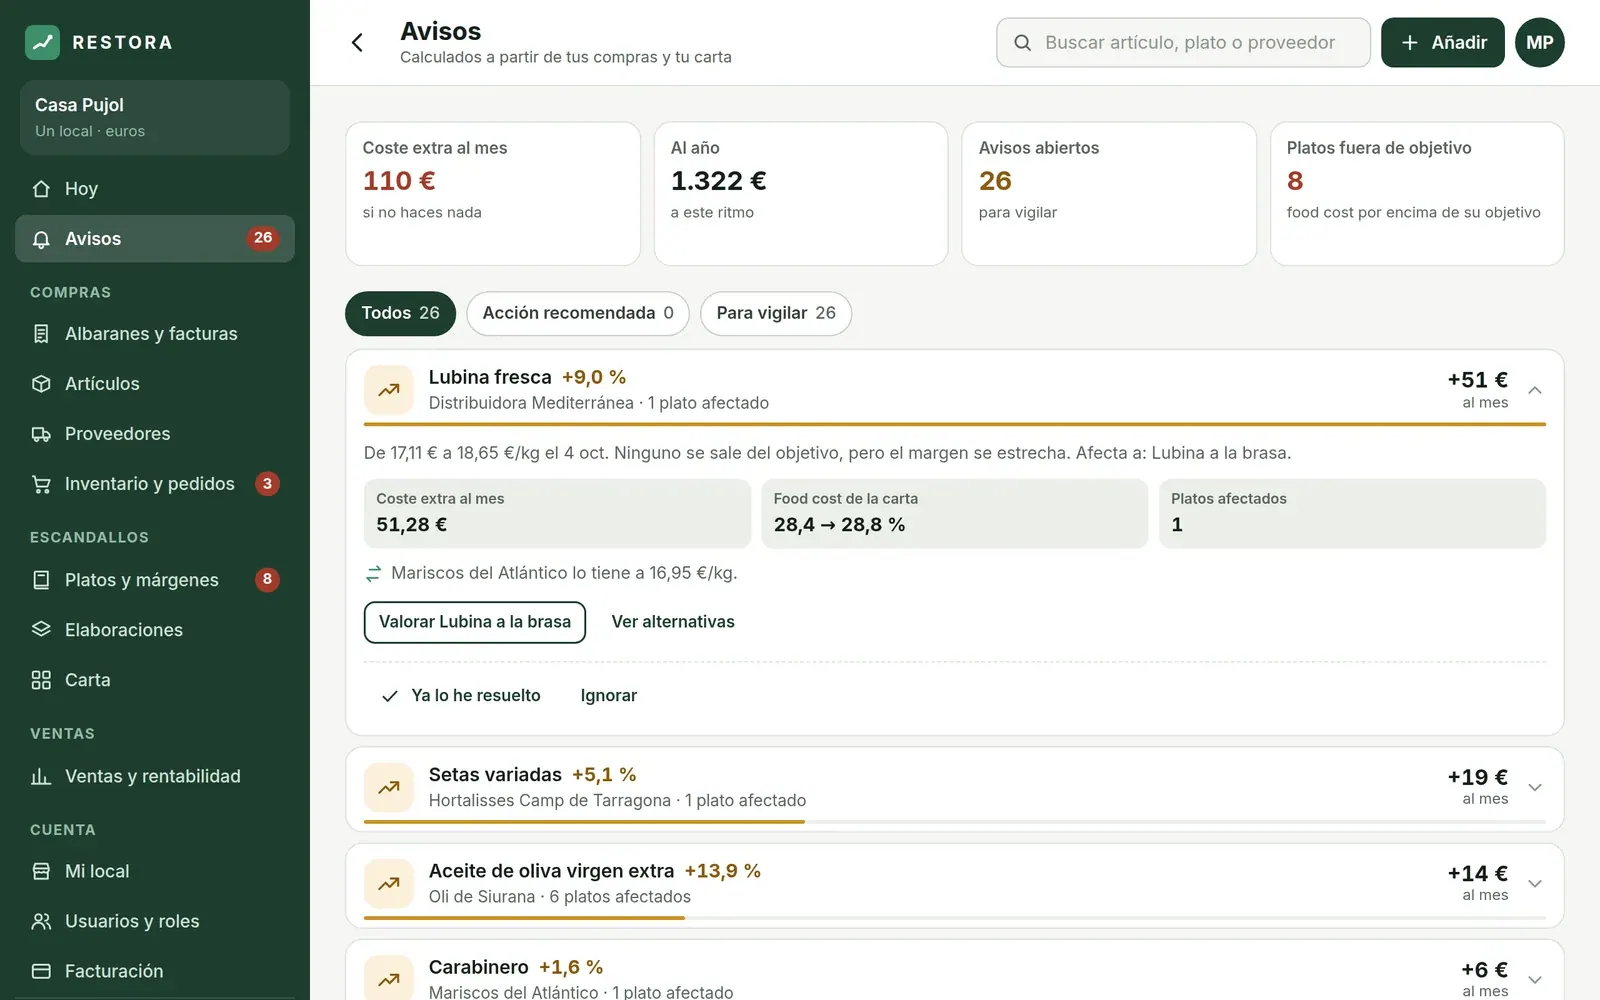Click the bell icon next to Avisos
The width and height of the screenshot is (1600, 1000).
coord(41,239)
